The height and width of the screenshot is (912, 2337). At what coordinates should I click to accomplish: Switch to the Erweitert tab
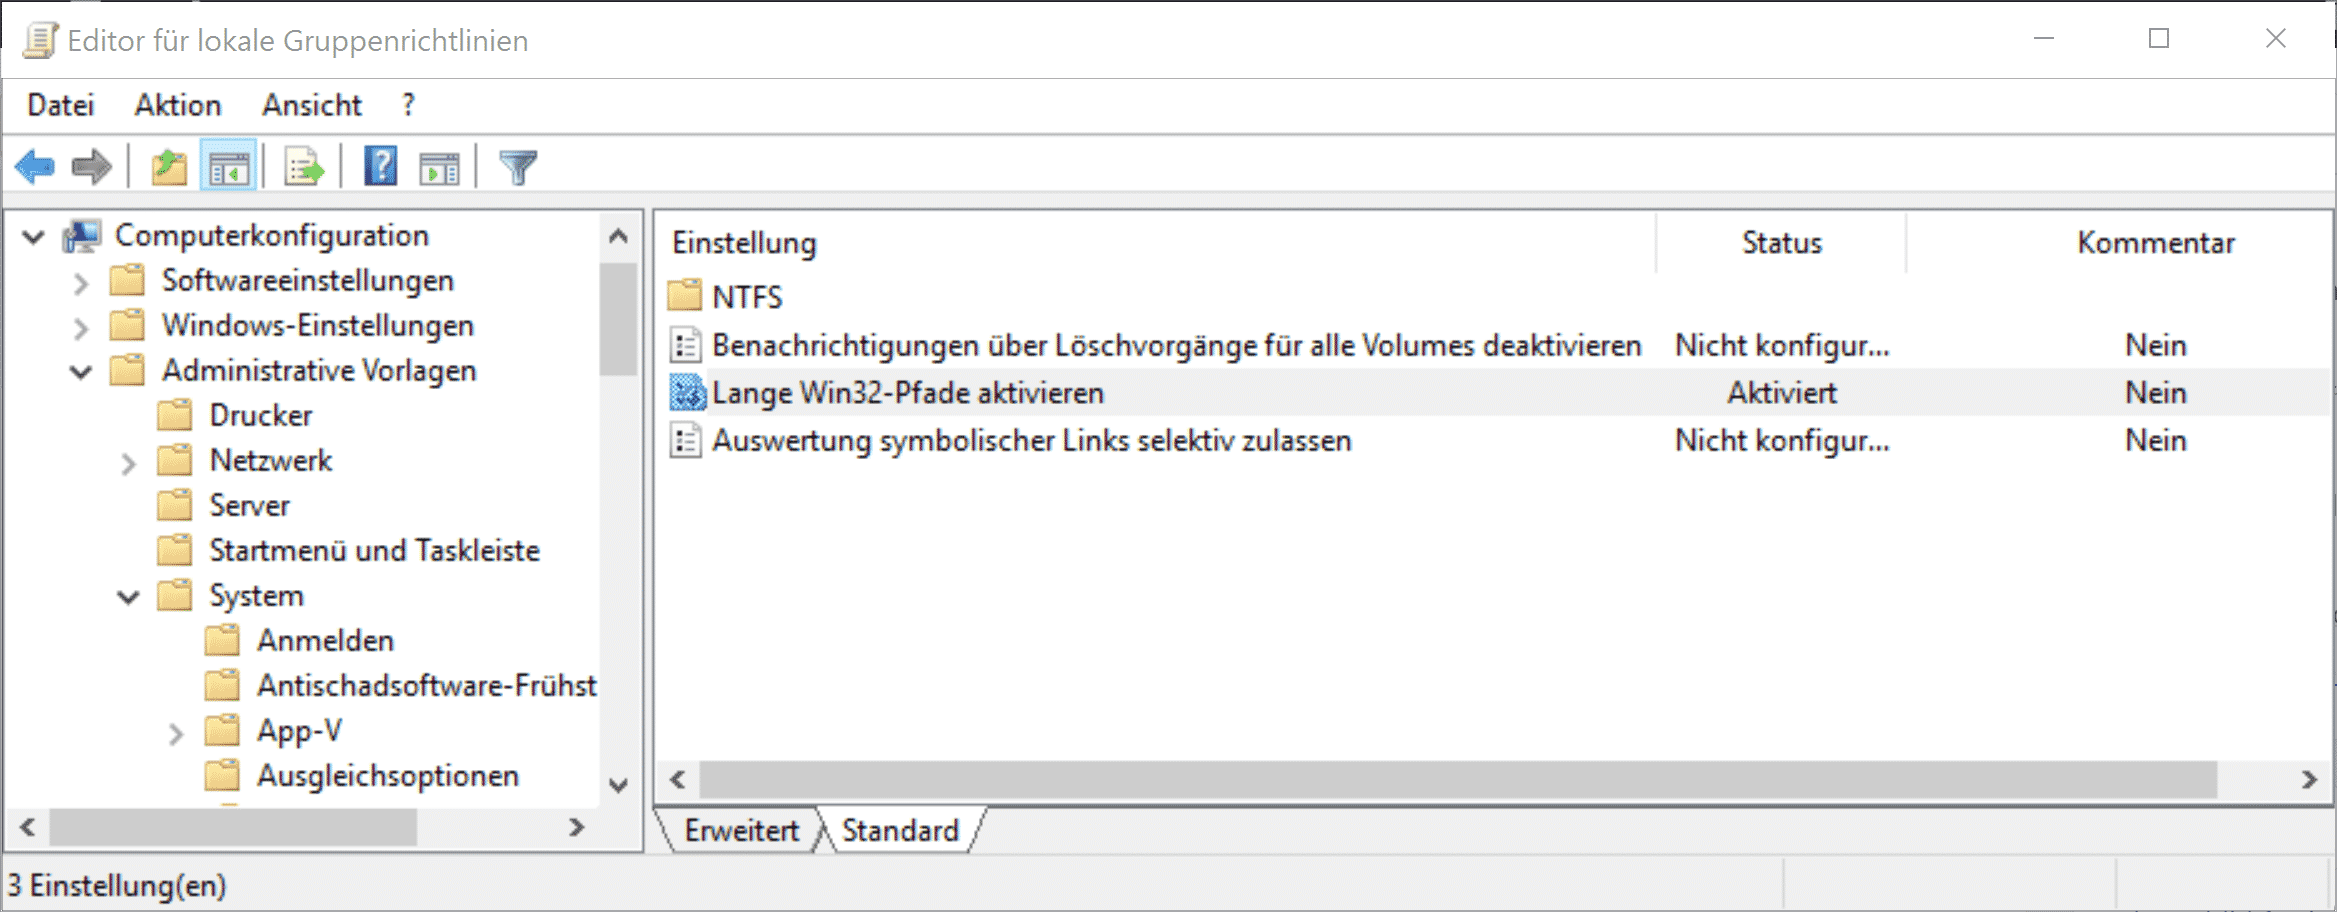(740, 830)
